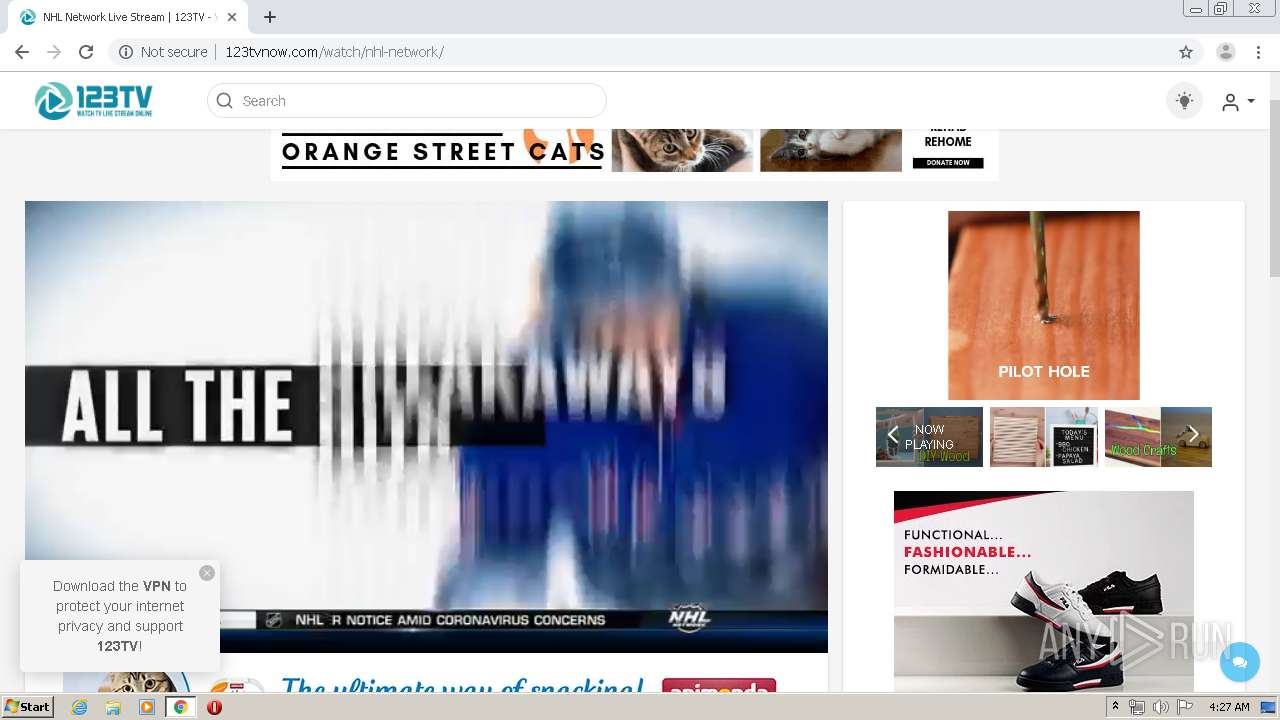Click the browser forward arrow
The height and width of the screenshot is (720, 1280).
point(54,52)
